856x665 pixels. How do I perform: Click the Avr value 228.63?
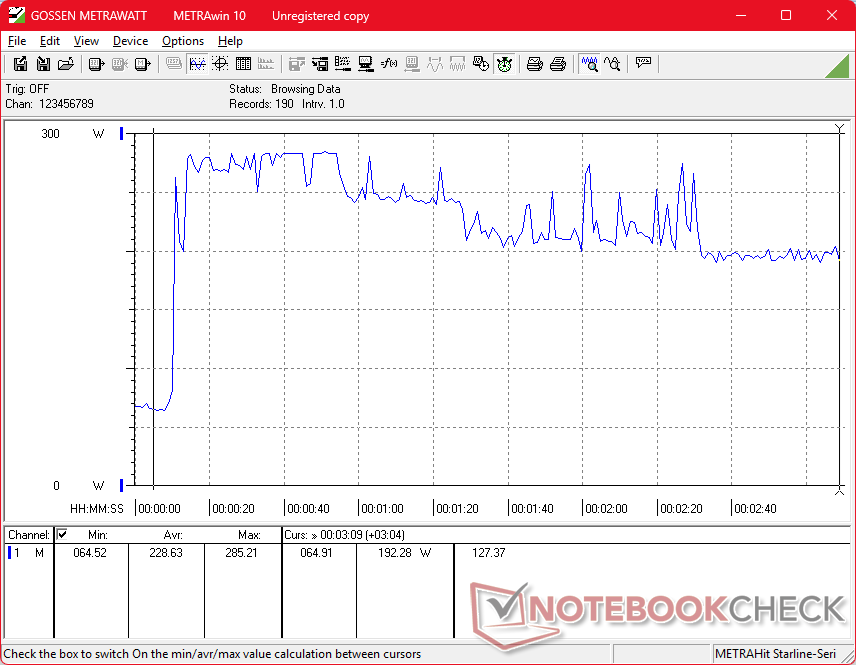166,553
